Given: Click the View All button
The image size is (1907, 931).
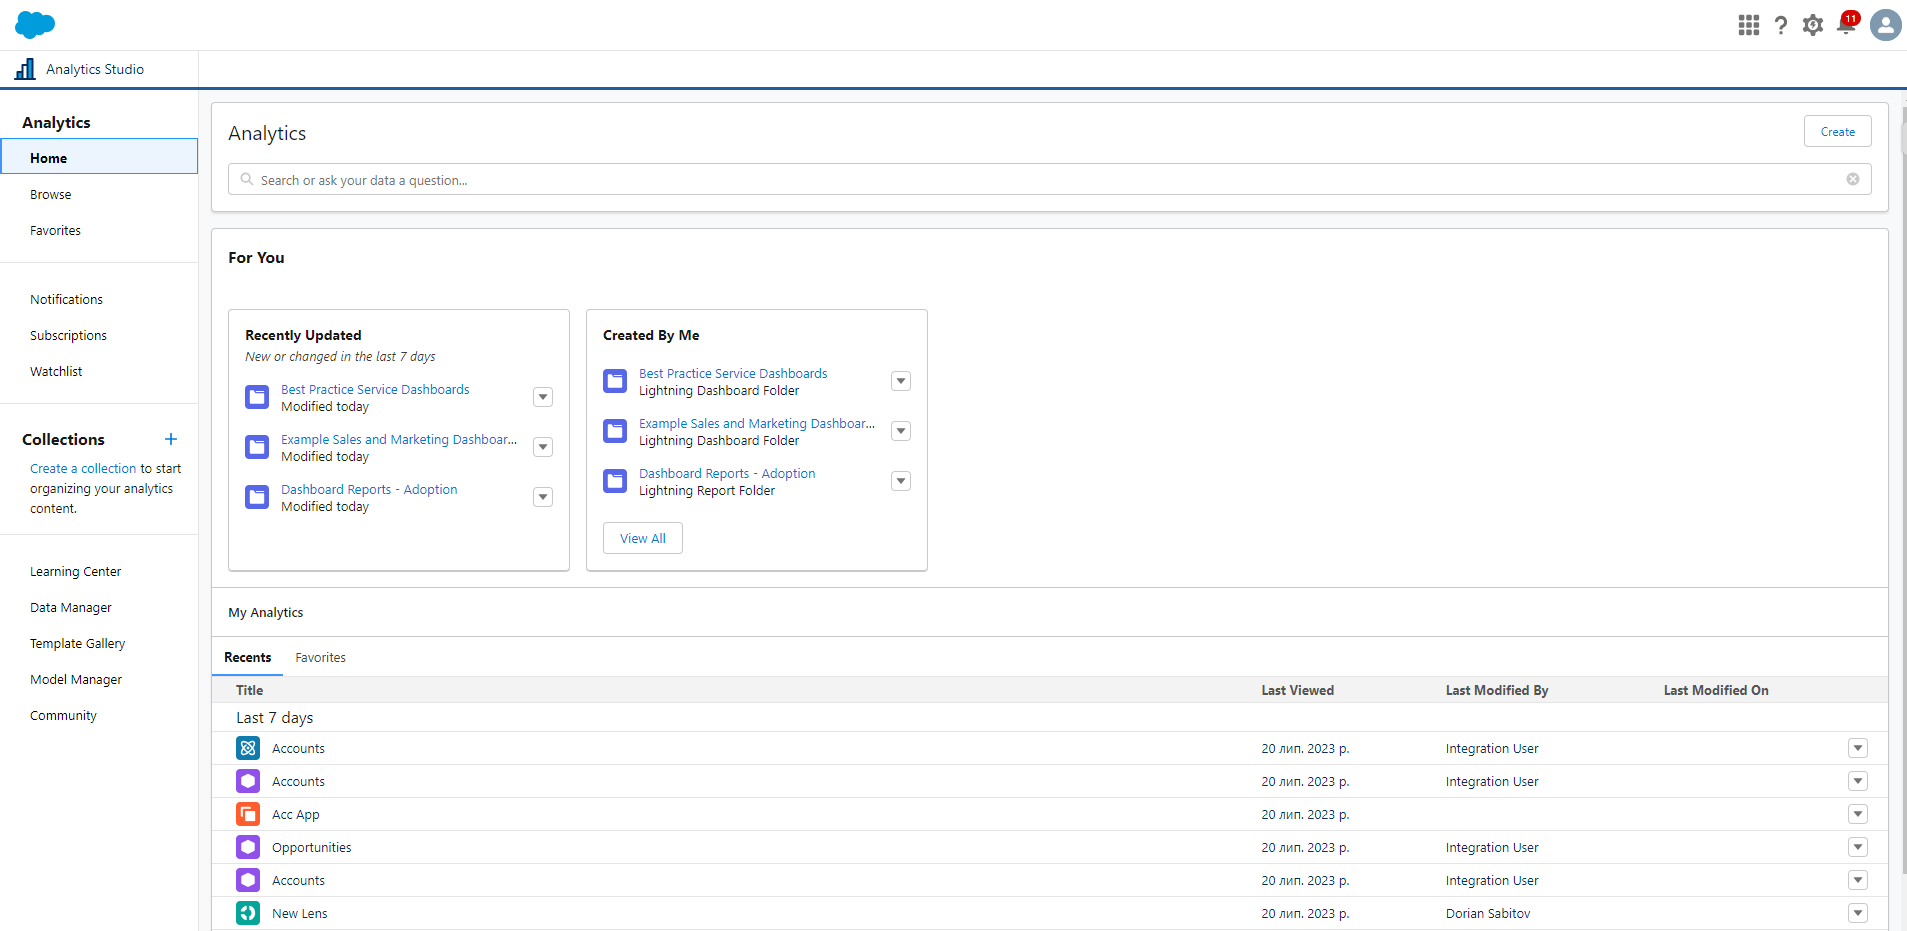Looking at the screenshot, I should tap(642, 538).
